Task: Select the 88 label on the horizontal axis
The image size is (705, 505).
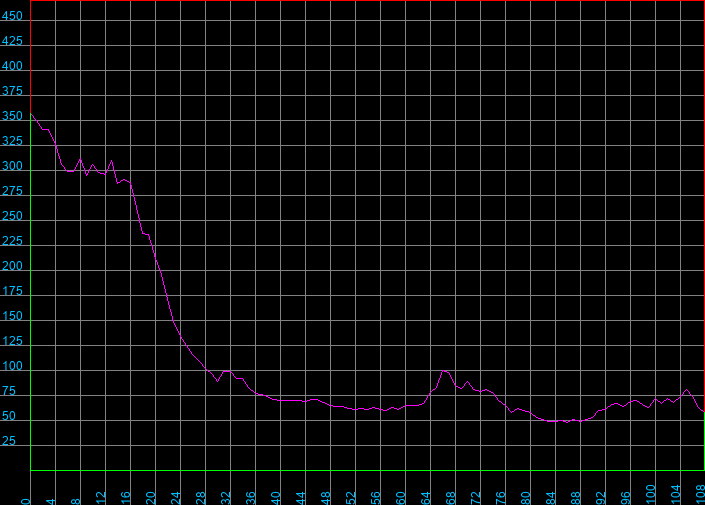Action: [x=576, y=498]
